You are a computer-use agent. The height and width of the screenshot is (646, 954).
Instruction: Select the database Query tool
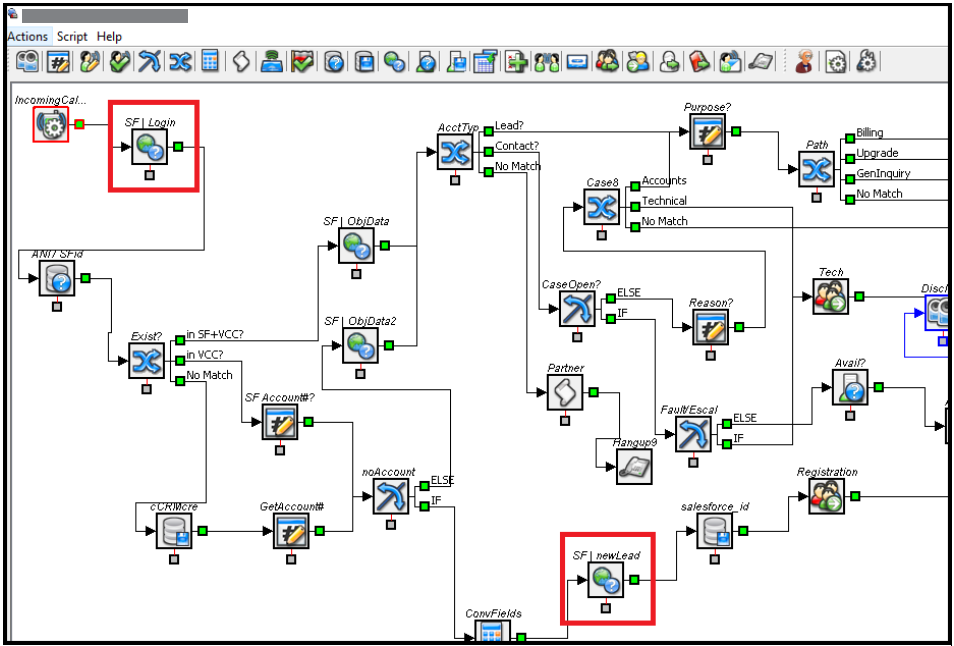333,61
